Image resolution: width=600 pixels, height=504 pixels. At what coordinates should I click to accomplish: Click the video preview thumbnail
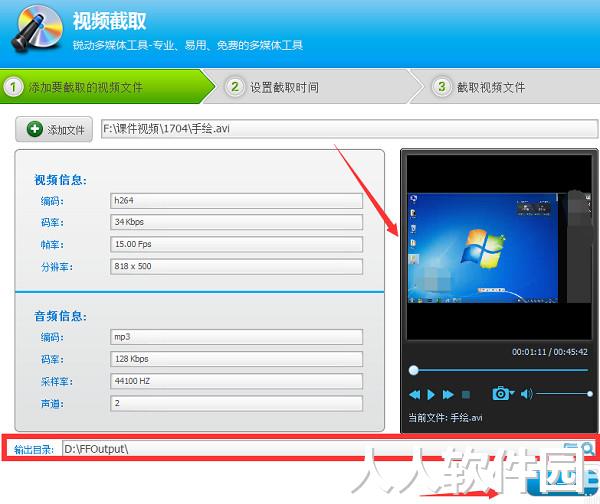click(x=499, y=248)
